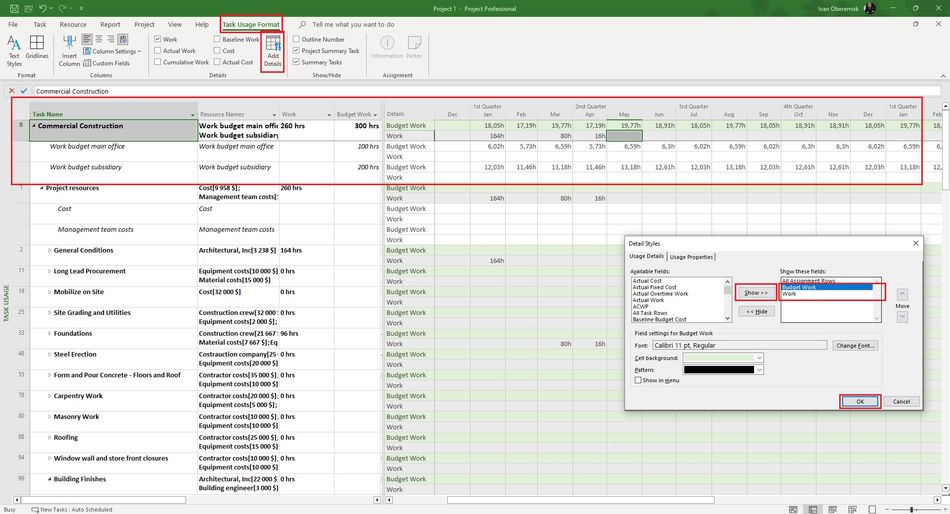Open the Work column filter dropdown

(x=330, y=115)
